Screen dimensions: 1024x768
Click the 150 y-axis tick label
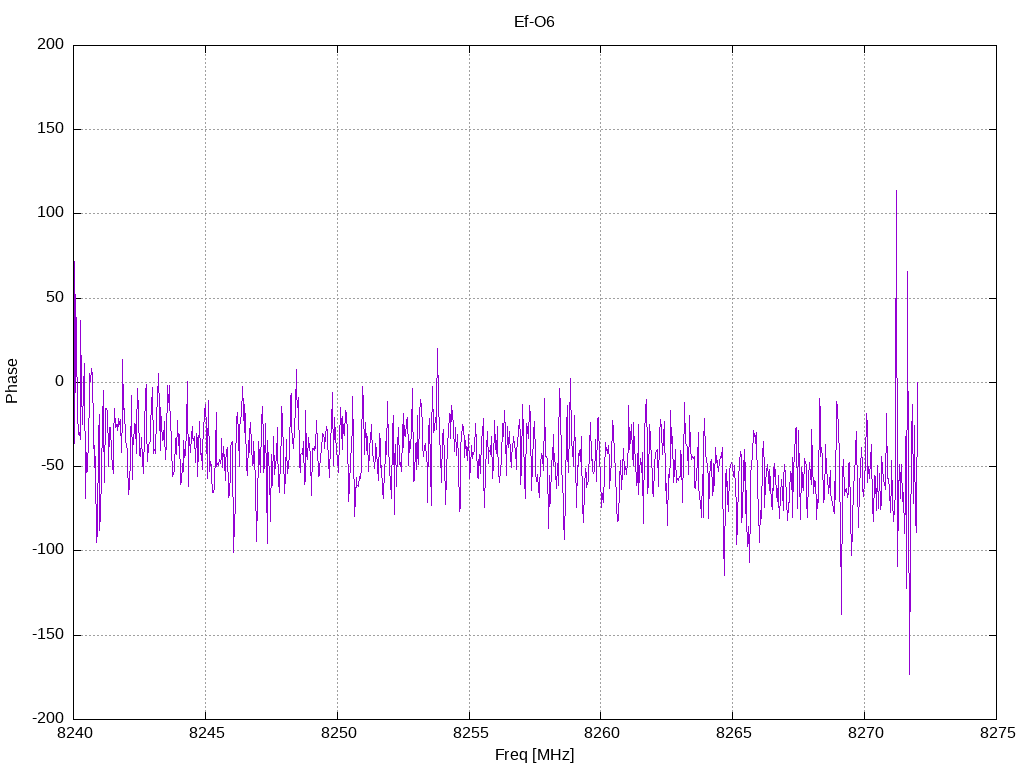pos(51,129)
